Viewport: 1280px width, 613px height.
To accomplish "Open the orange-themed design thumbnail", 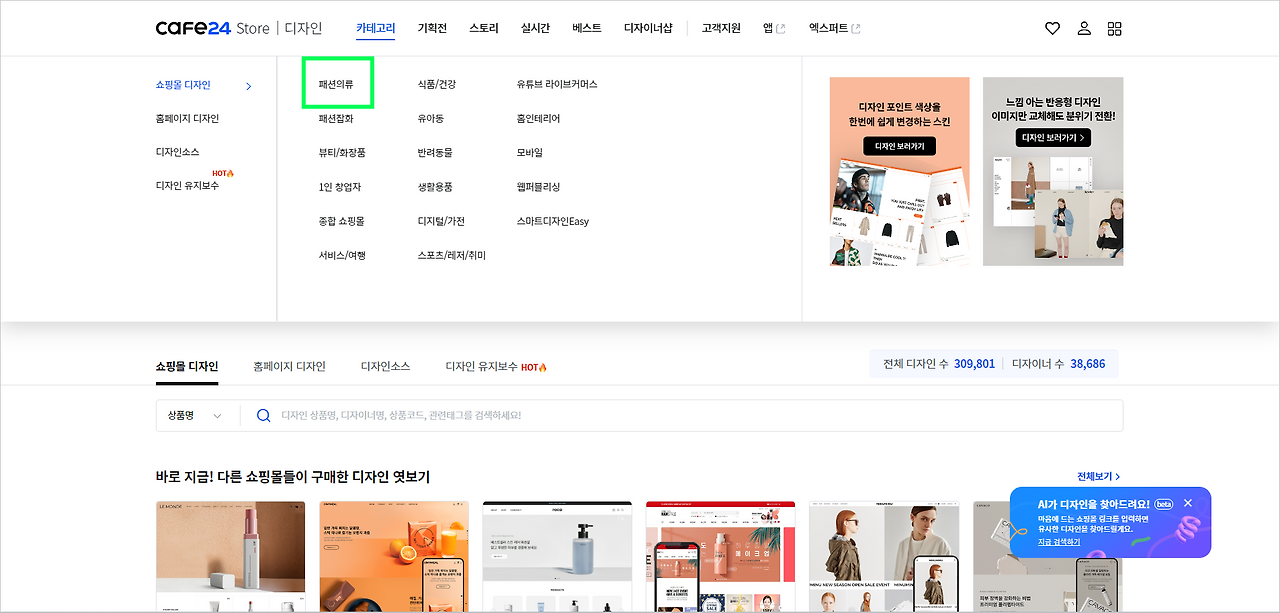I will point(394,557).
